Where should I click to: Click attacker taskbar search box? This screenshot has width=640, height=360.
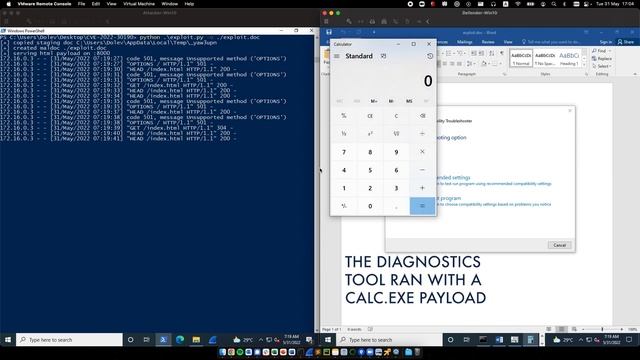[69, 340]
